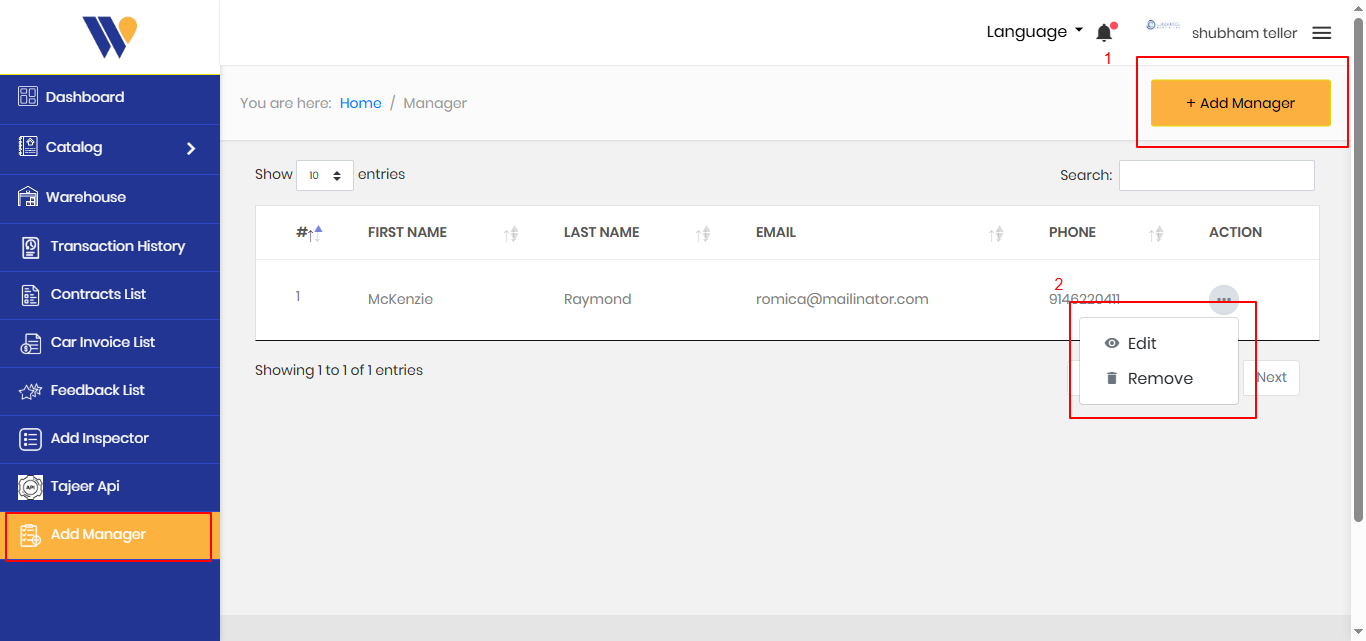This screenshot has height=641, width=1366.
Task: Click the Tajeer Api icon
Action: tap(31, 487)
